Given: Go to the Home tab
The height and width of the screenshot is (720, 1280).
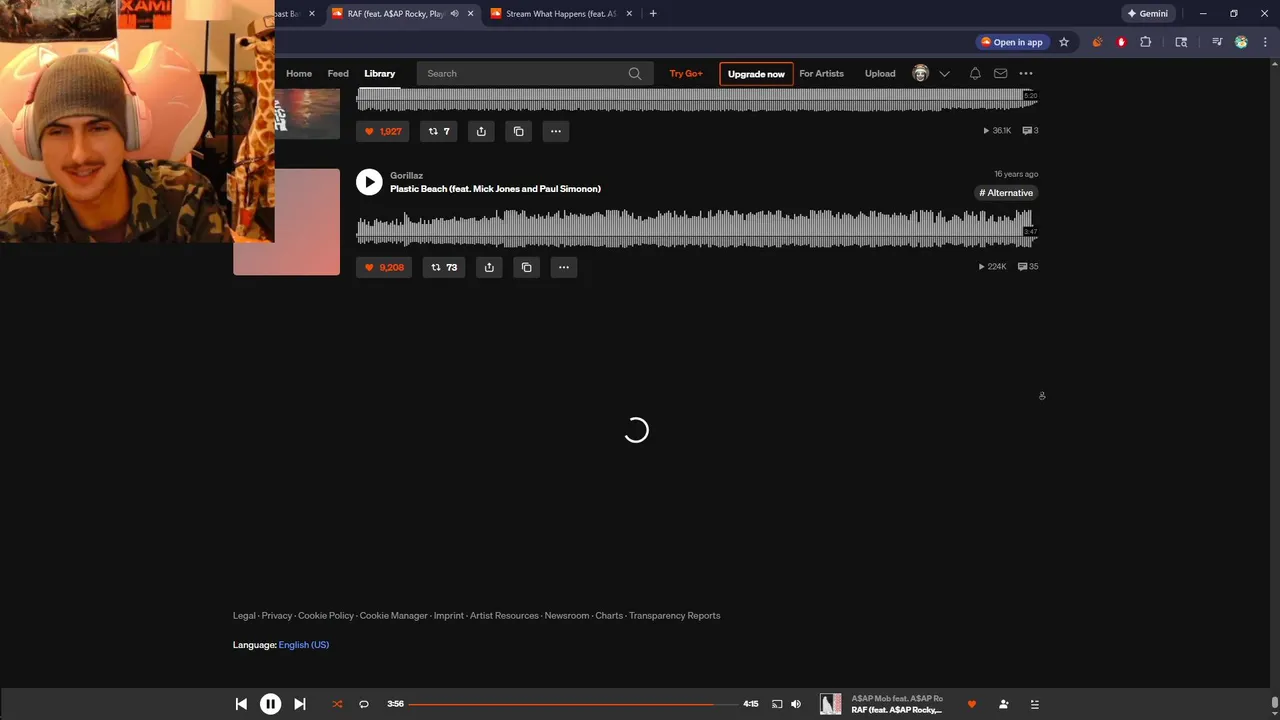Looking at the screenshot, I should (299, 73).
